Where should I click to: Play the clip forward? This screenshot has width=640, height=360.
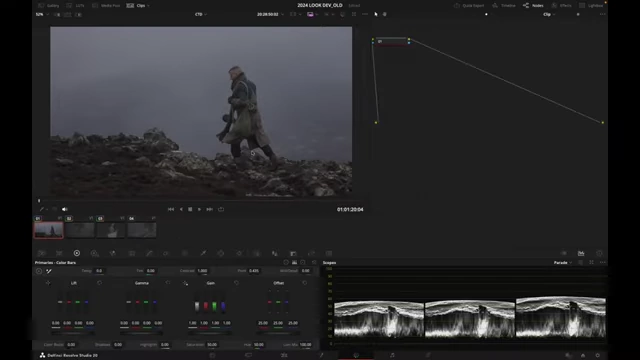click(x=199, y=209)
